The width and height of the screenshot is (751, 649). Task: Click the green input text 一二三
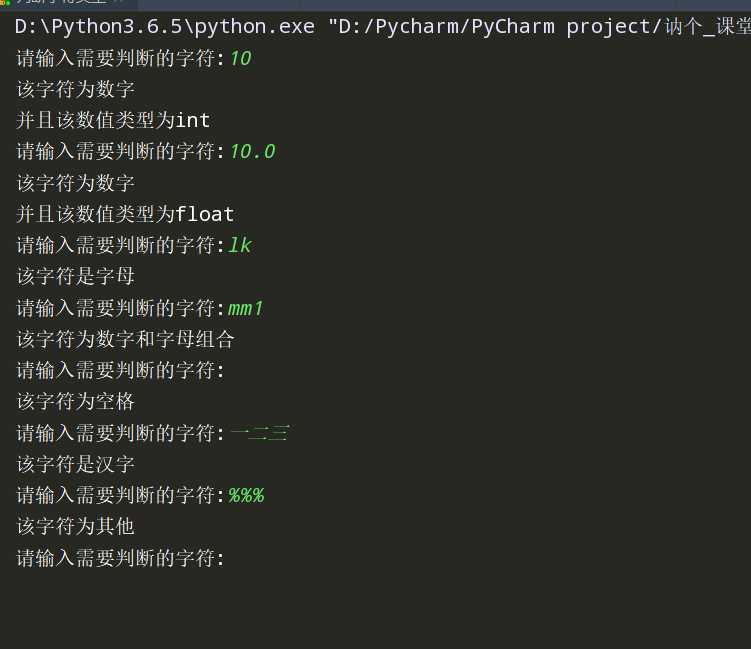coord(259,433)
